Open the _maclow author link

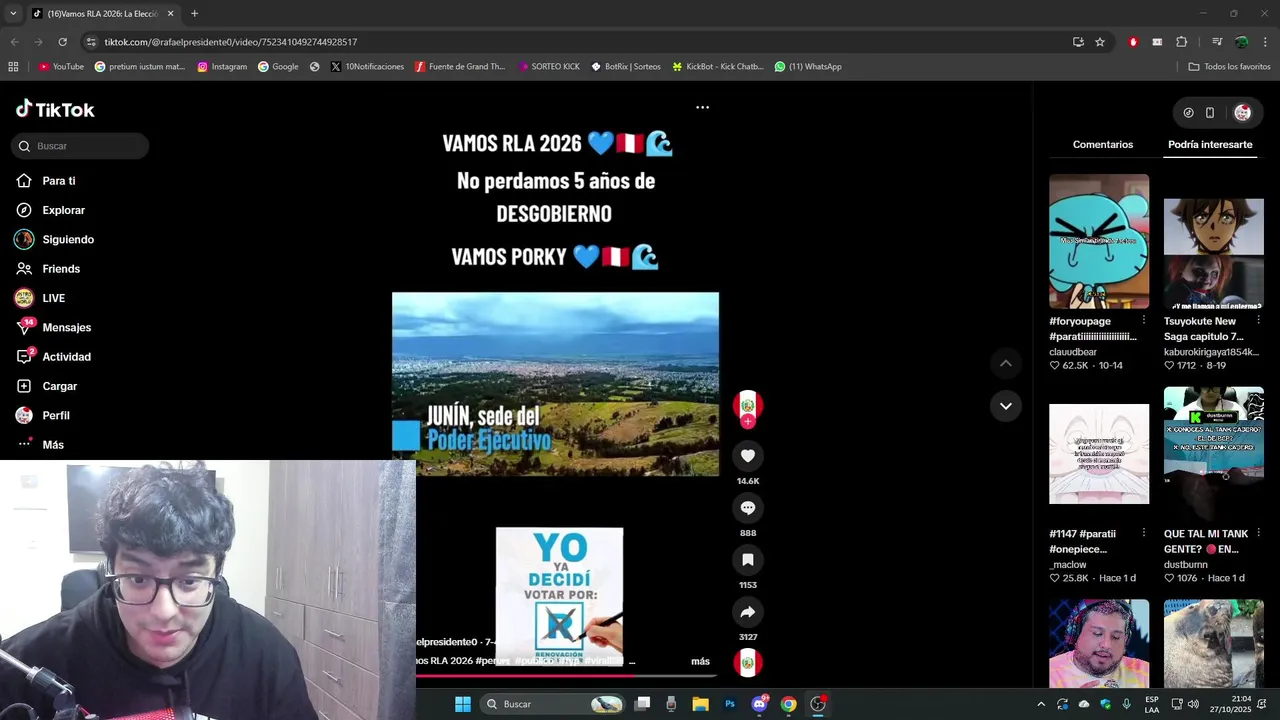click(1067, 565)
